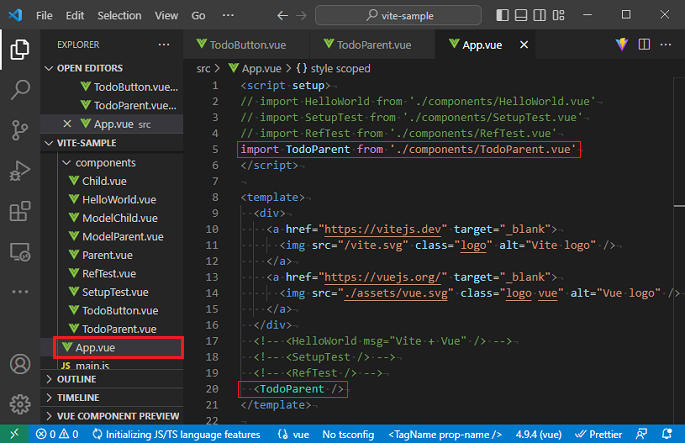The width and height of the screenshot is (685, 443).
Task: Open editor More Actions ellipsis
Action: [x=665, y=44]
